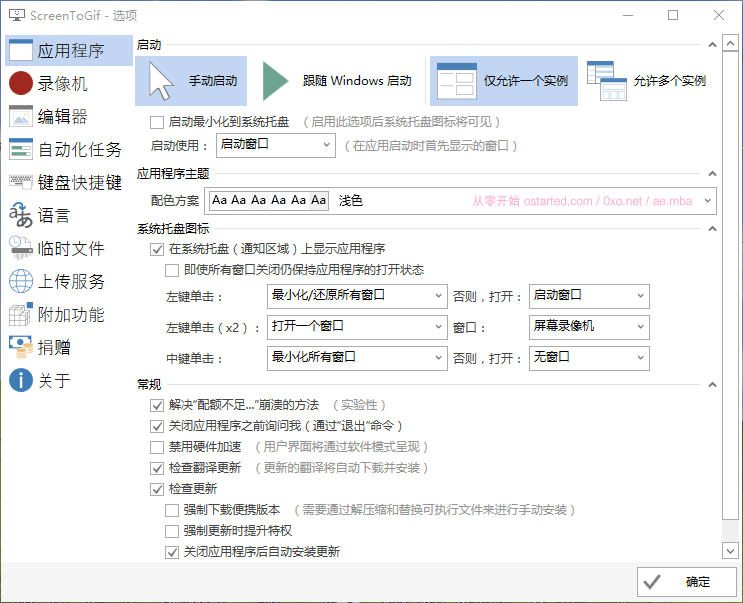Open the 键盘快捷键 keyboard icon

tap(21, 181)
